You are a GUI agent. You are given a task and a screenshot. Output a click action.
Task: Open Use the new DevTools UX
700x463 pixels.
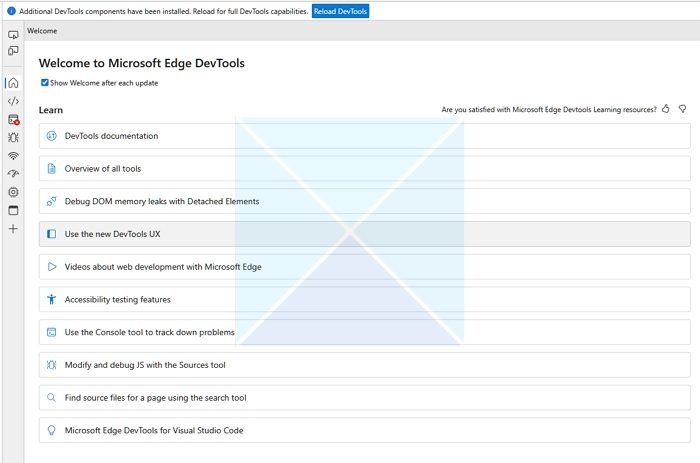tap(112, 234)
